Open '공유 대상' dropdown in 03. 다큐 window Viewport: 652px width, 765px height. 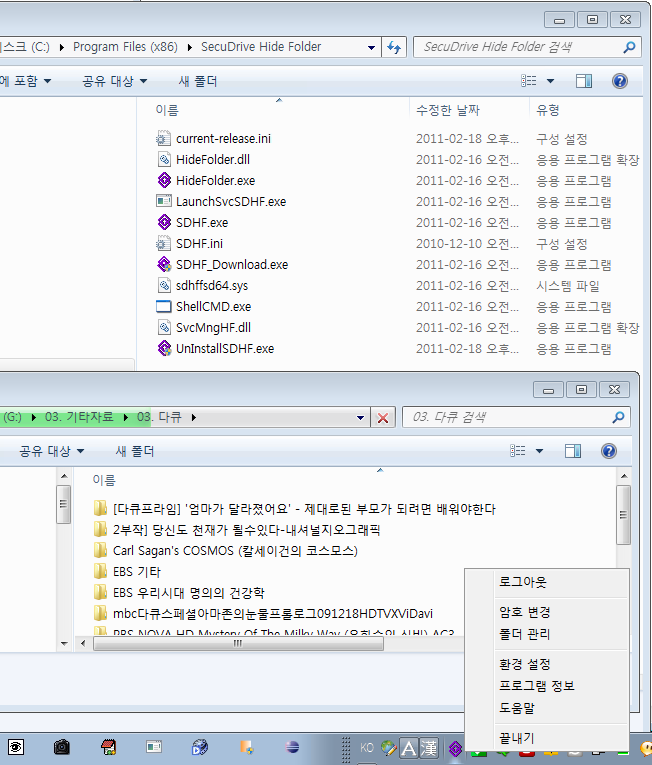pyautogui.click(x=52, y=451)
